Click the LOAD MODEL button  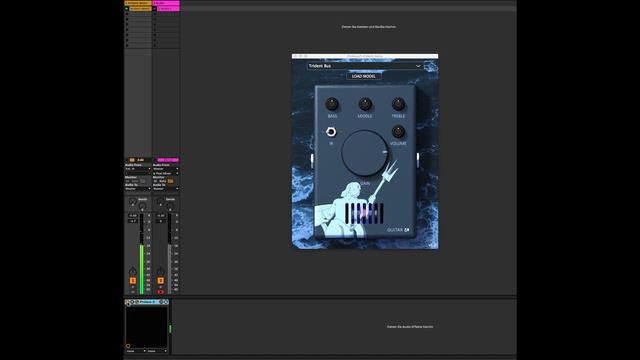coord(364,76)
